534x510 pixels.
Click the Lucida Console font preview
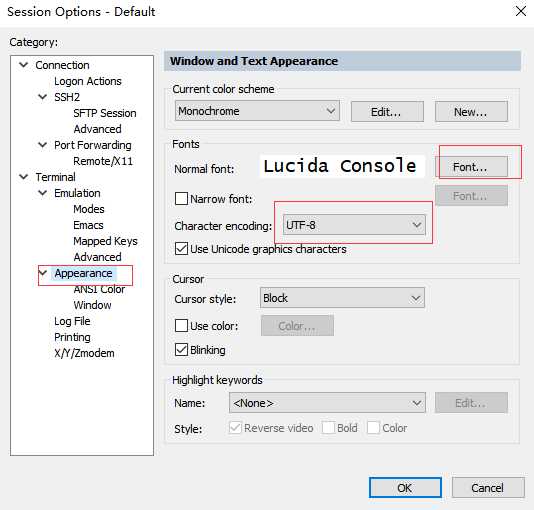pyautogui.click(x=342, y=166)
